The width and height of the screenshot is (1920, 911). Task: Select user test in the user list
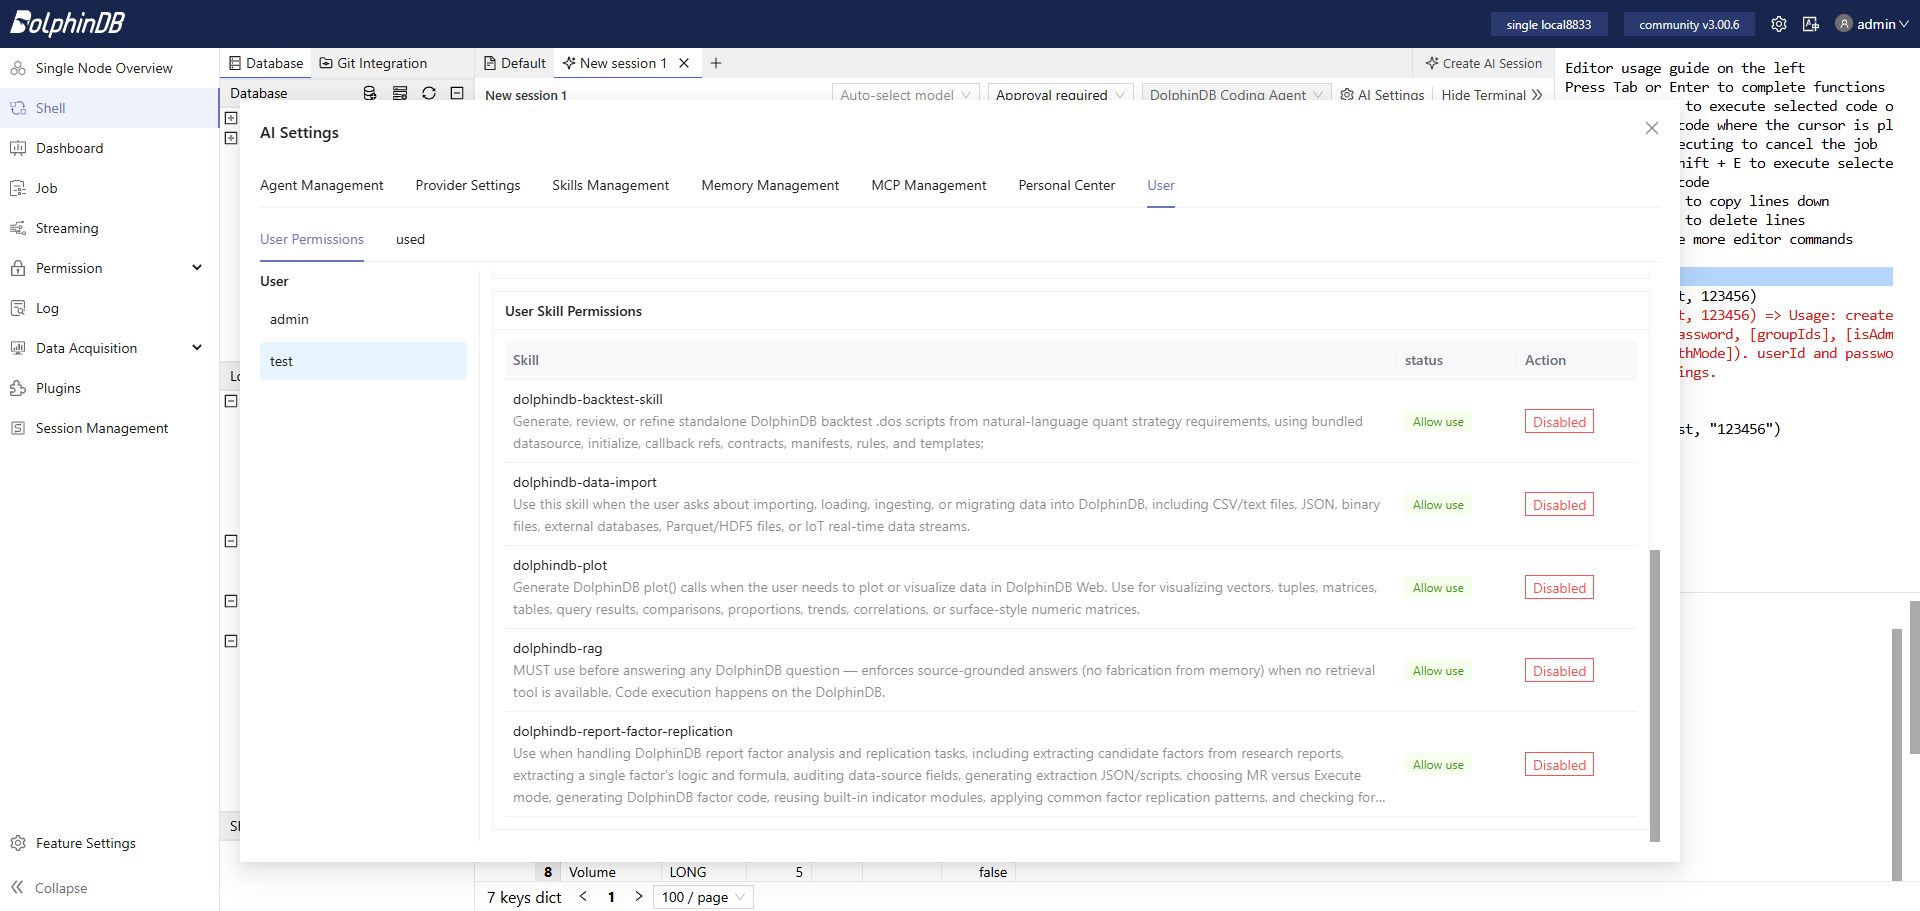363,361
